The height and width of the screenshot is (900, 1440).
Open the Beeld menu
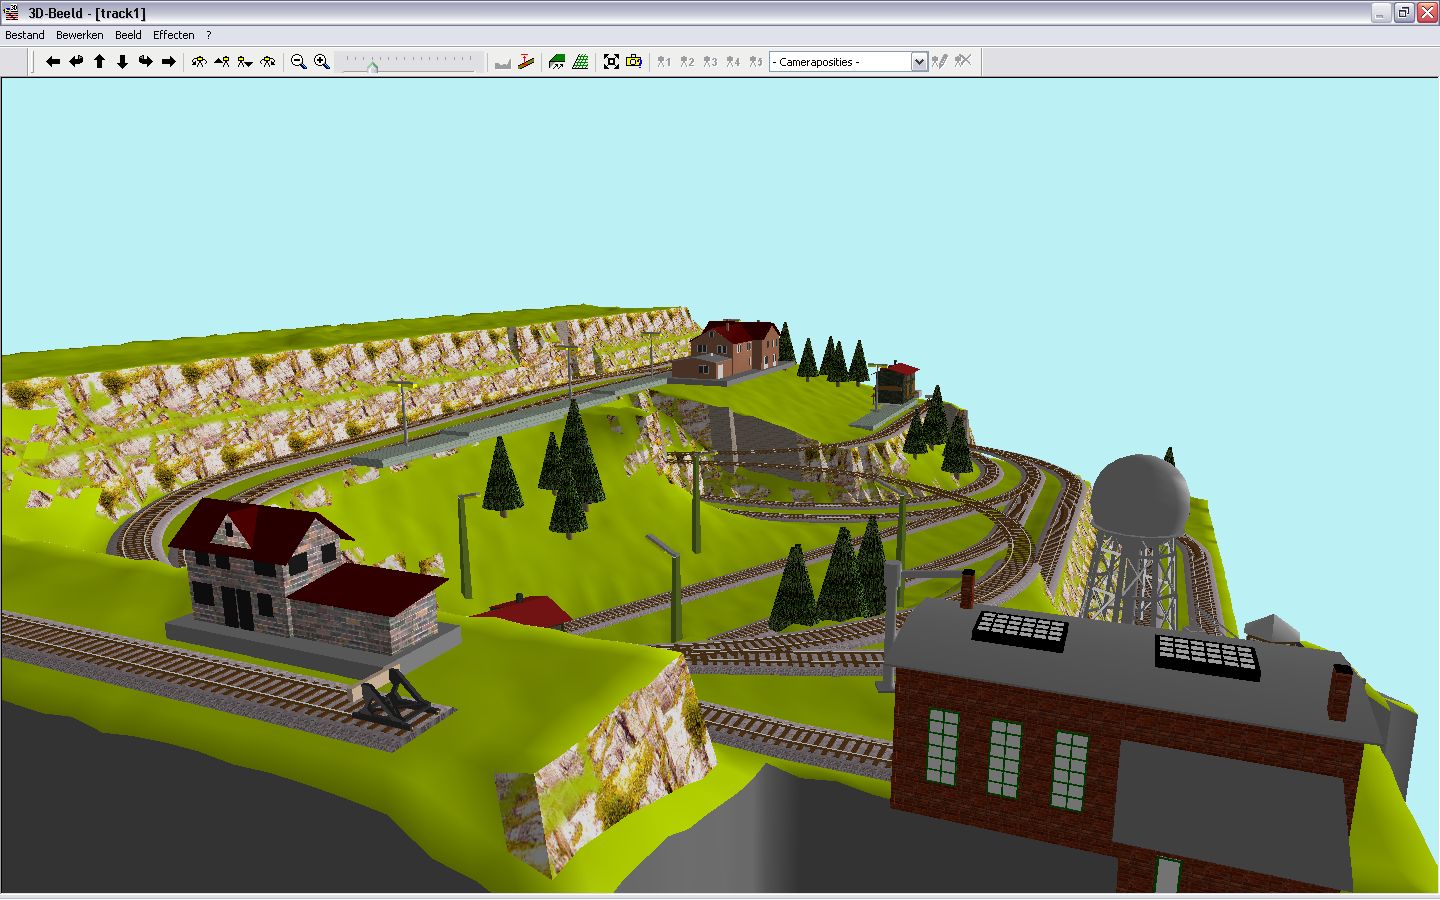point(128,35)
